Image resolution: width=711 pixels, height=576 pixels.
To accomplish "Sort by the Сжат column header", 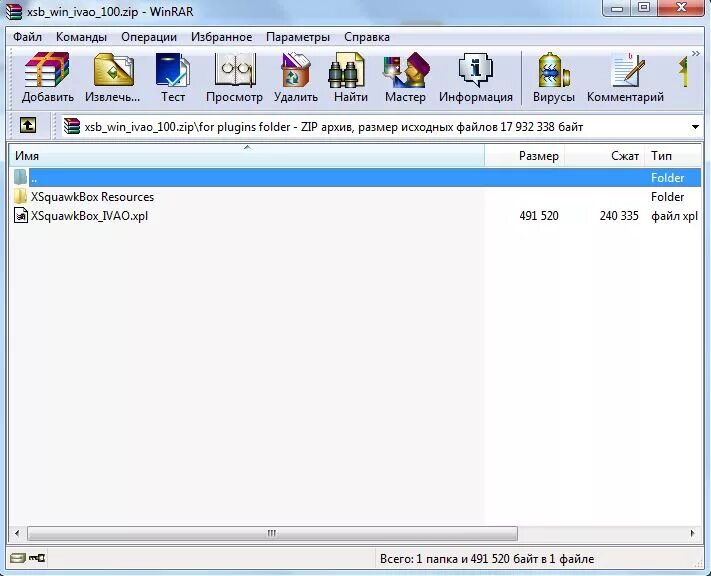I will (x=604, y=156).
